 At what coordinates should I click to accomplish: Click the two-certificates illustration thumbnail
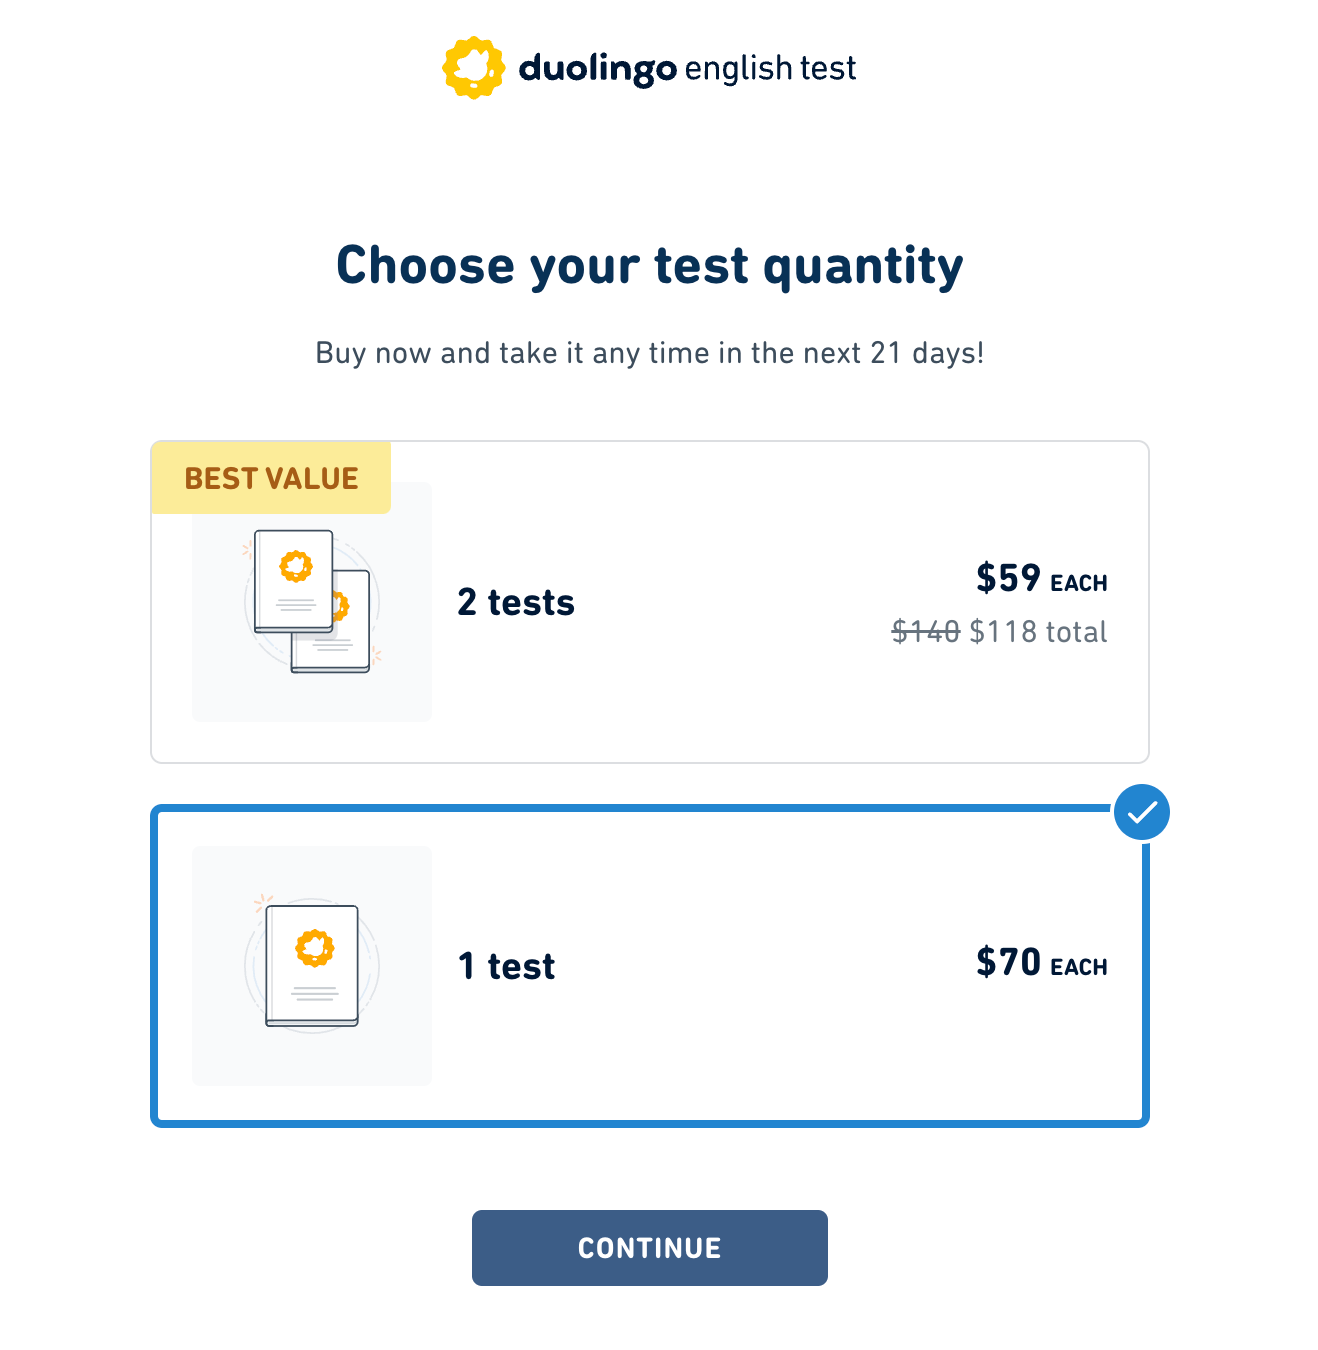point(312,602)
